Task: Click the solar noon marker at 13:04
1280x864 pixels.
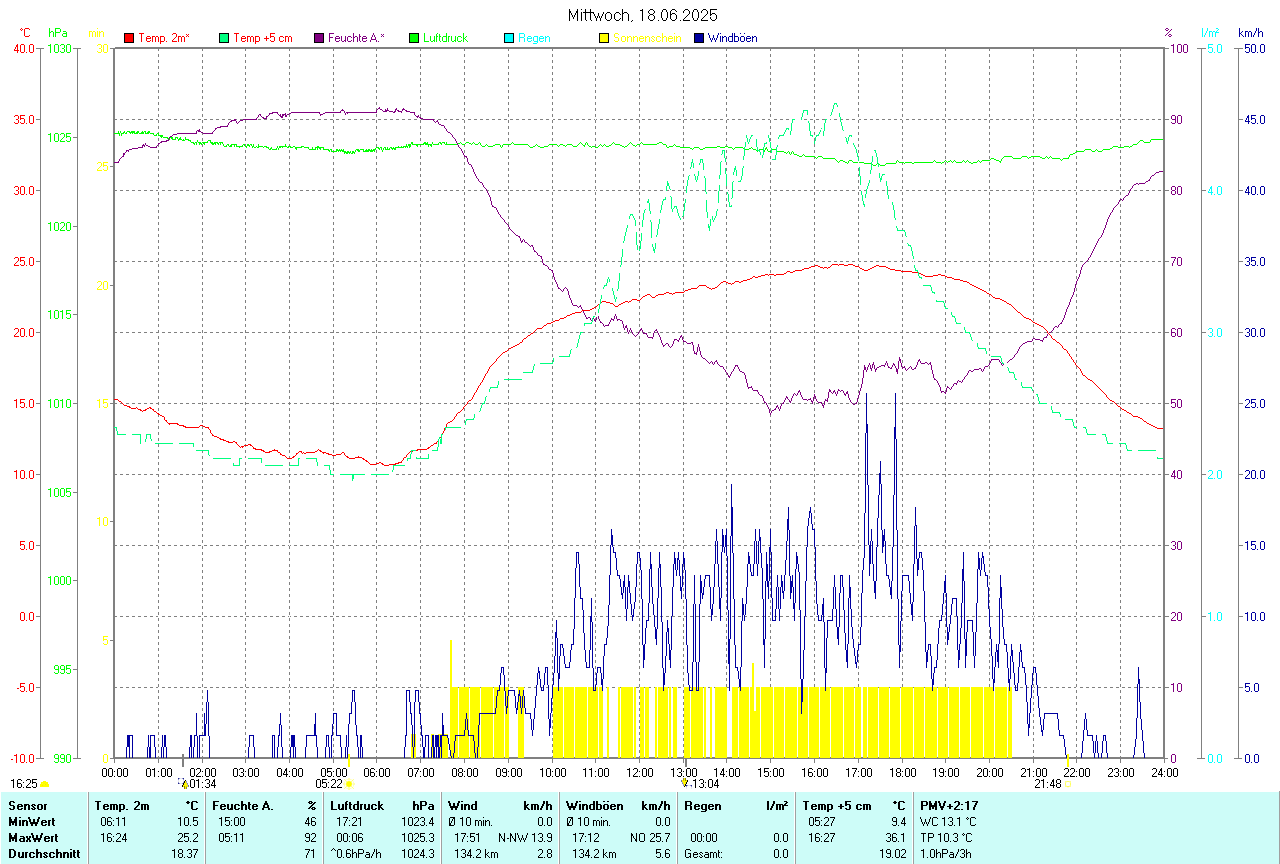Action: tap(685, 784)
